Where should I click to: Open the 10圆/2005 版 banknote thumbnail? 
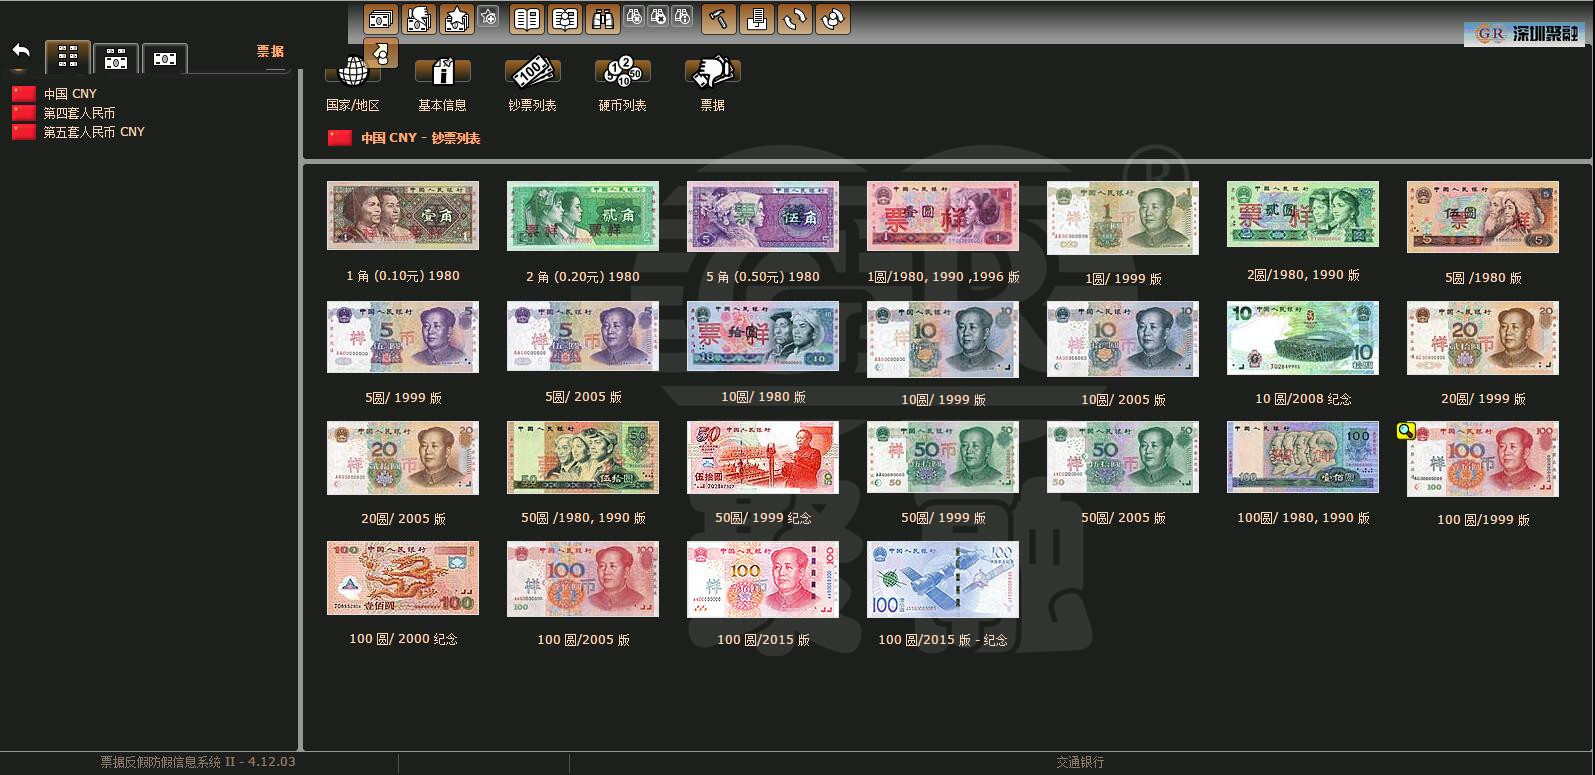click(1123, 339)
